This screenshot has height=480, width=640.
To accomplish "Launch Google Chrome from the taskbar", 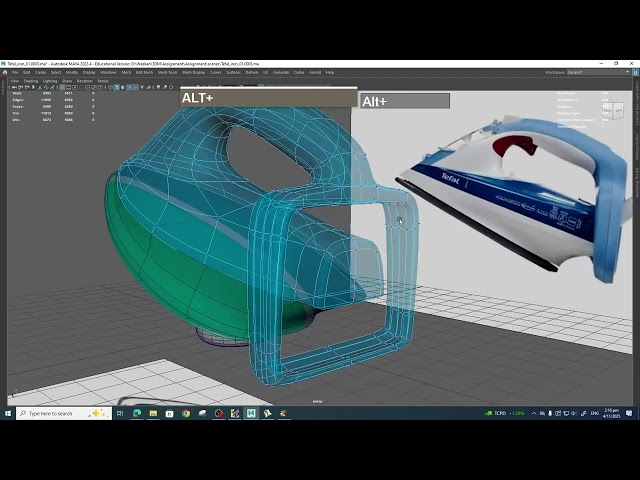I will coord(186,413).
